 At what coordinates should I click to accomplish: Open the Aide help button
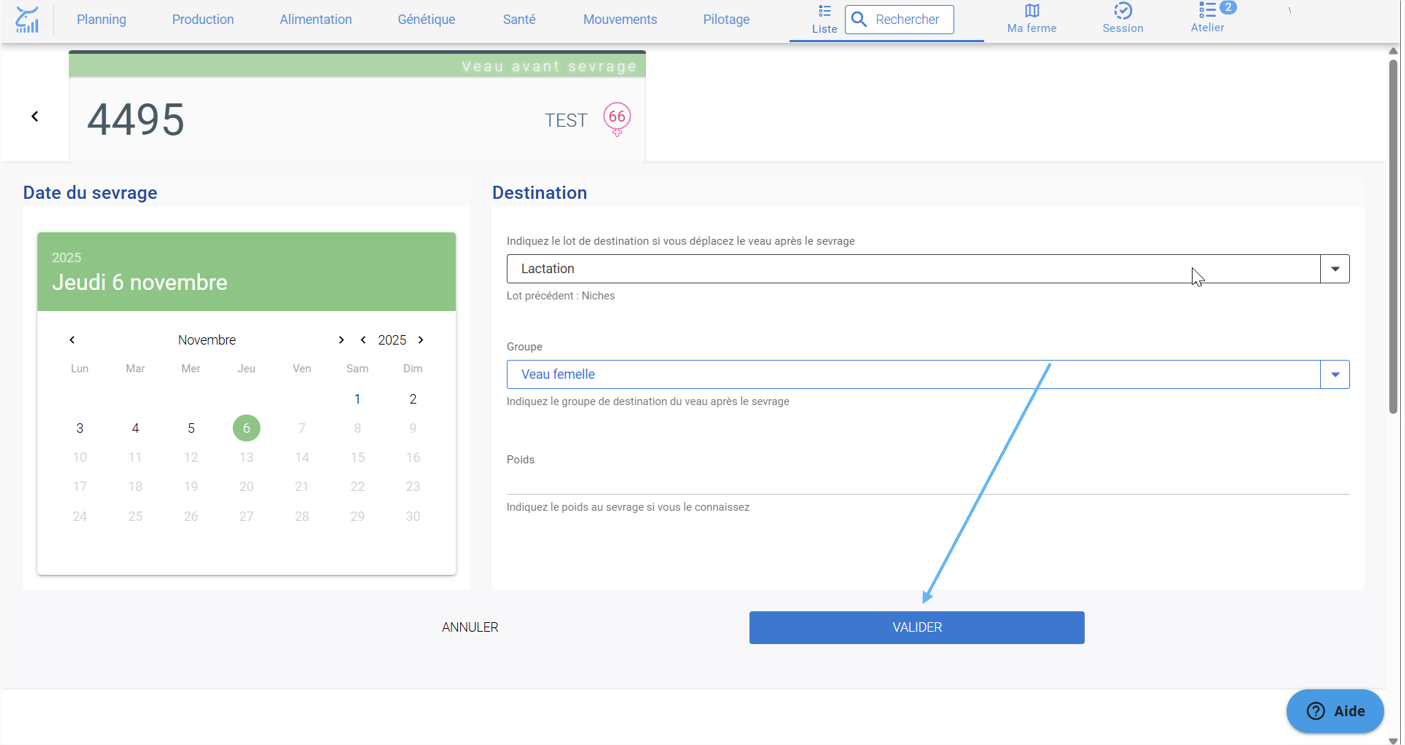tap(1334, 711)
